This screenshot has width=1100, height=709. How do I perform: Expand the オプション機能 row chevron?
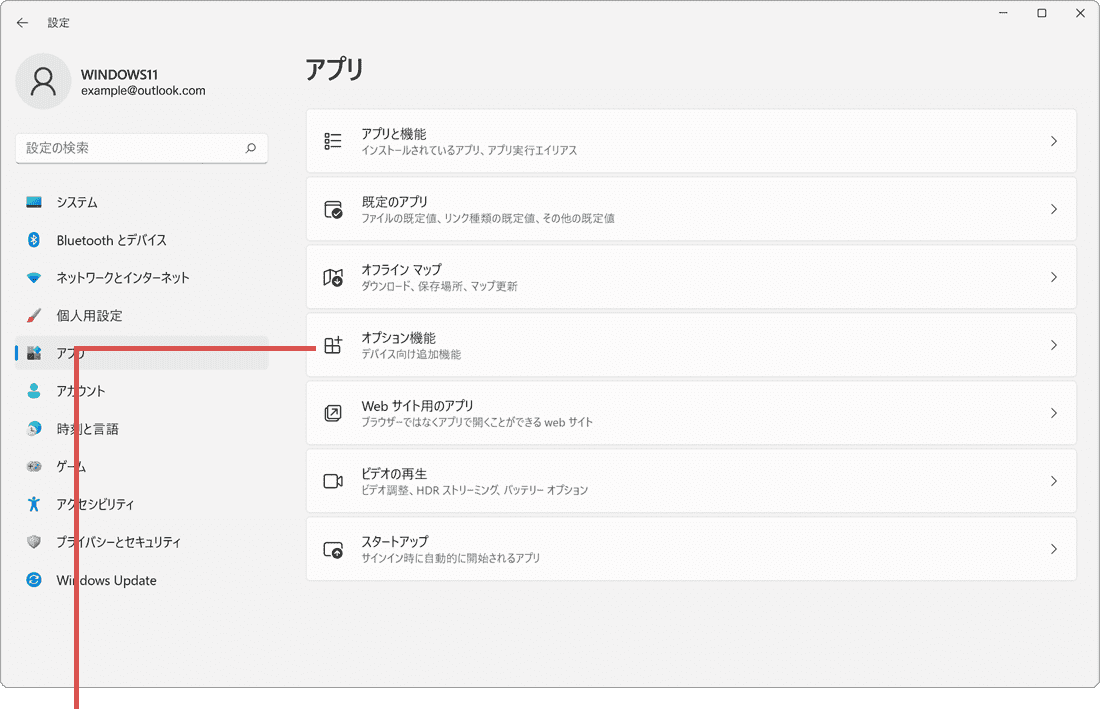coord(1054,345)
